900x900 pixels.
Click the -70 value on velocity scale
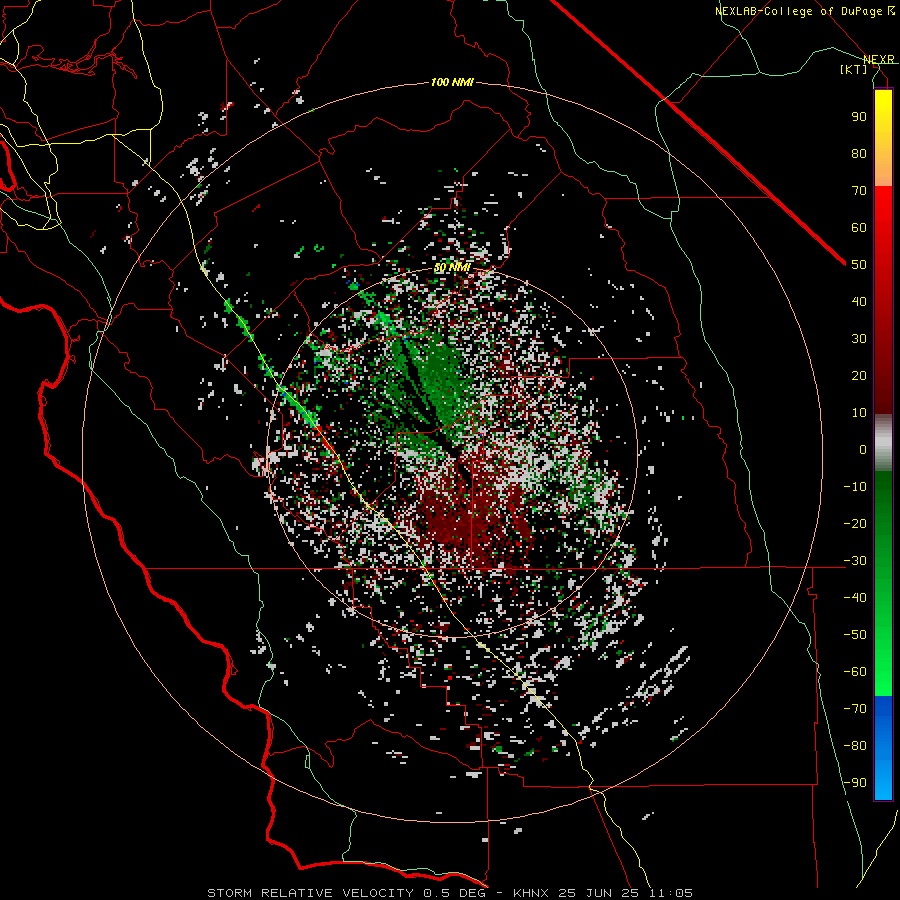[855, 709]
